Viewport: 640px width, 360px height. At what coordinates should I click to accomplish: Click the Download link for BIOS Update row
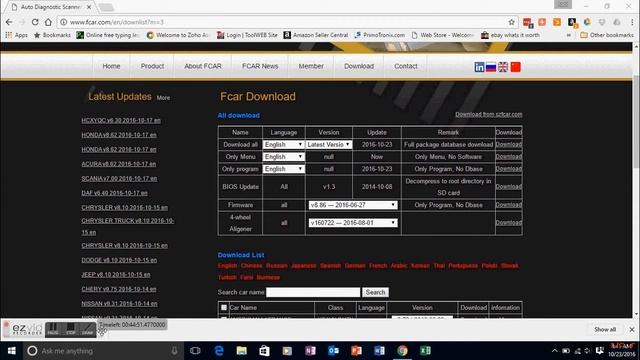point(509,187)
